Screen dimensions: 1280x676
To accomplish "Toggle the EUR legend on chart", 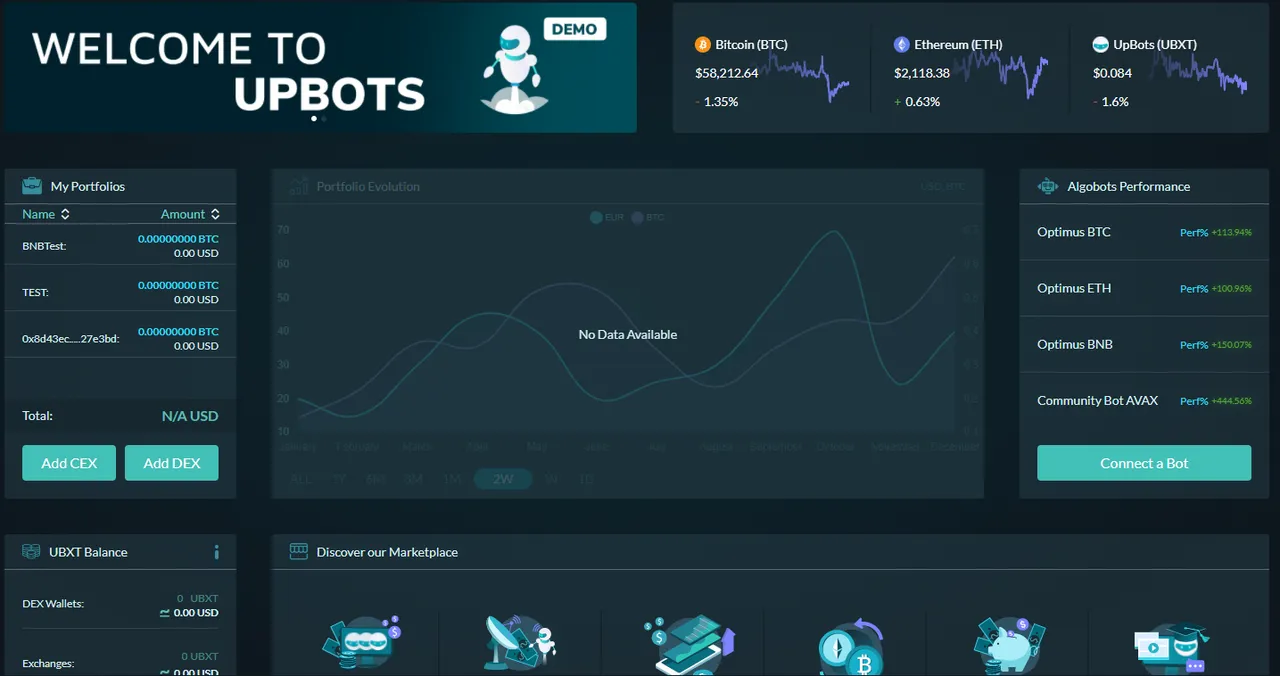I will 607,217.
